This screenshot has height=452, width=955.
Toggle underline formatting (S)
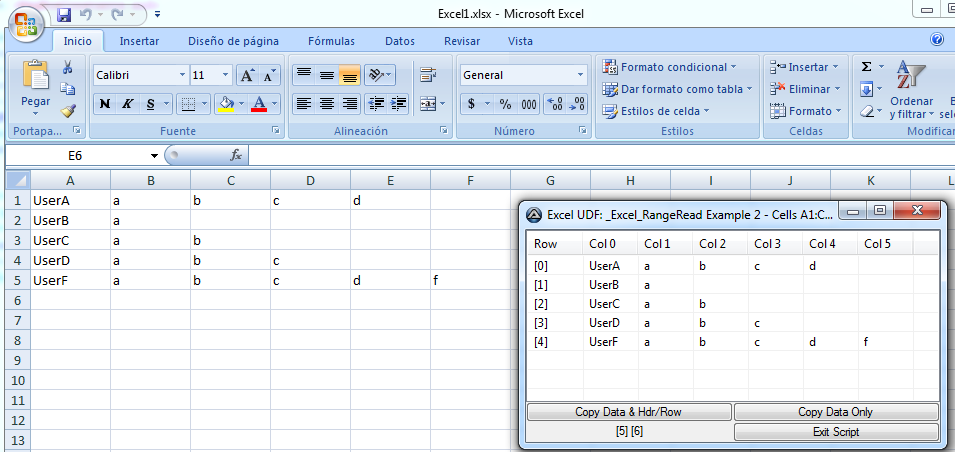[x=150, y=104]
